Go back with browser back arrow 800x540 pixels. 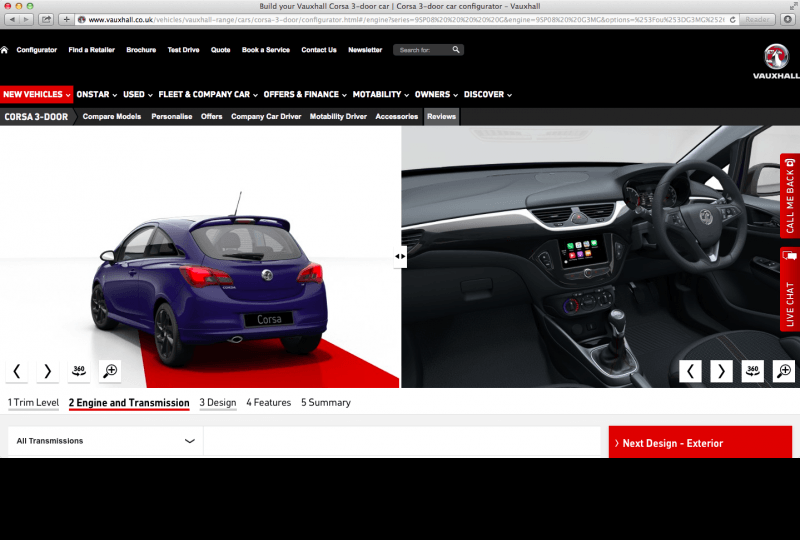12,19
